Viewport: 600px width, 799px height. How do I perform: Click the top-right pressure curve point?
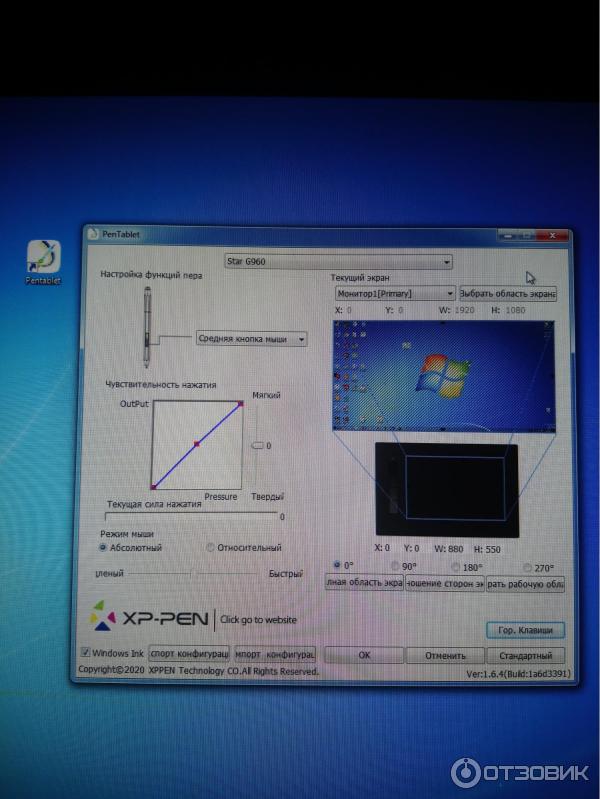pos(241,404)
